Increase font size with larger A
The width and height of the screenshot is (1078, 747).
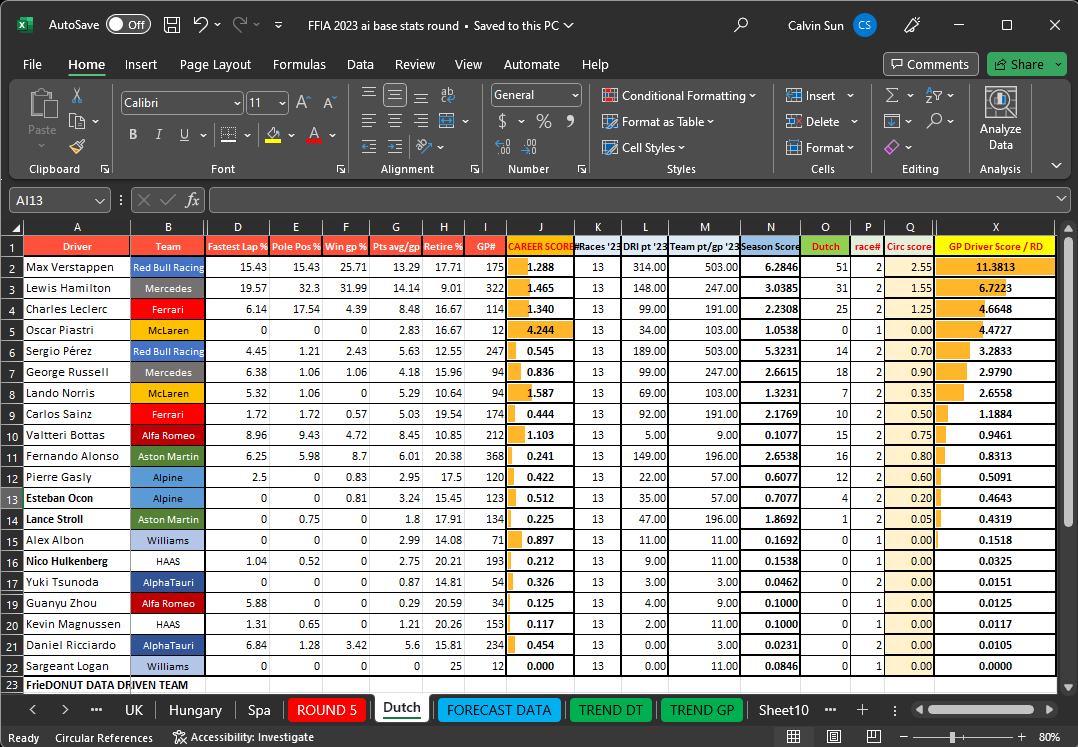tap(302, 103)
